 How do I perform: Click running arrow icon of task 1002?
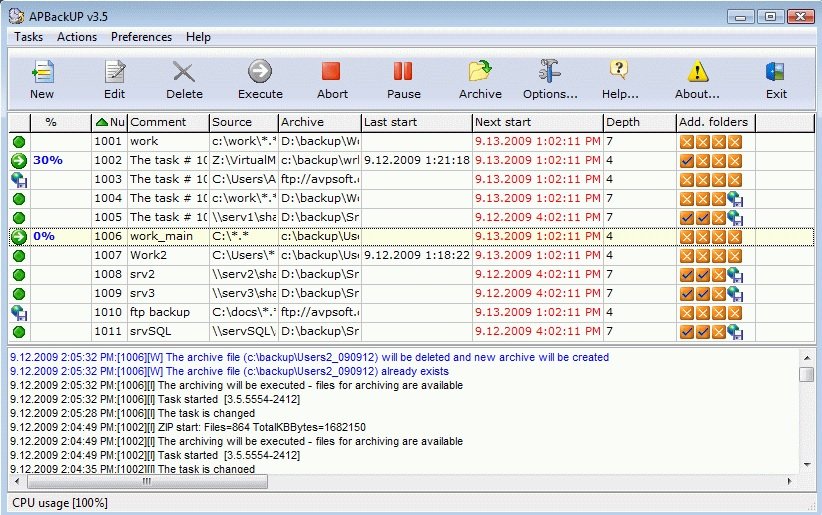click(x=19, y=160)
